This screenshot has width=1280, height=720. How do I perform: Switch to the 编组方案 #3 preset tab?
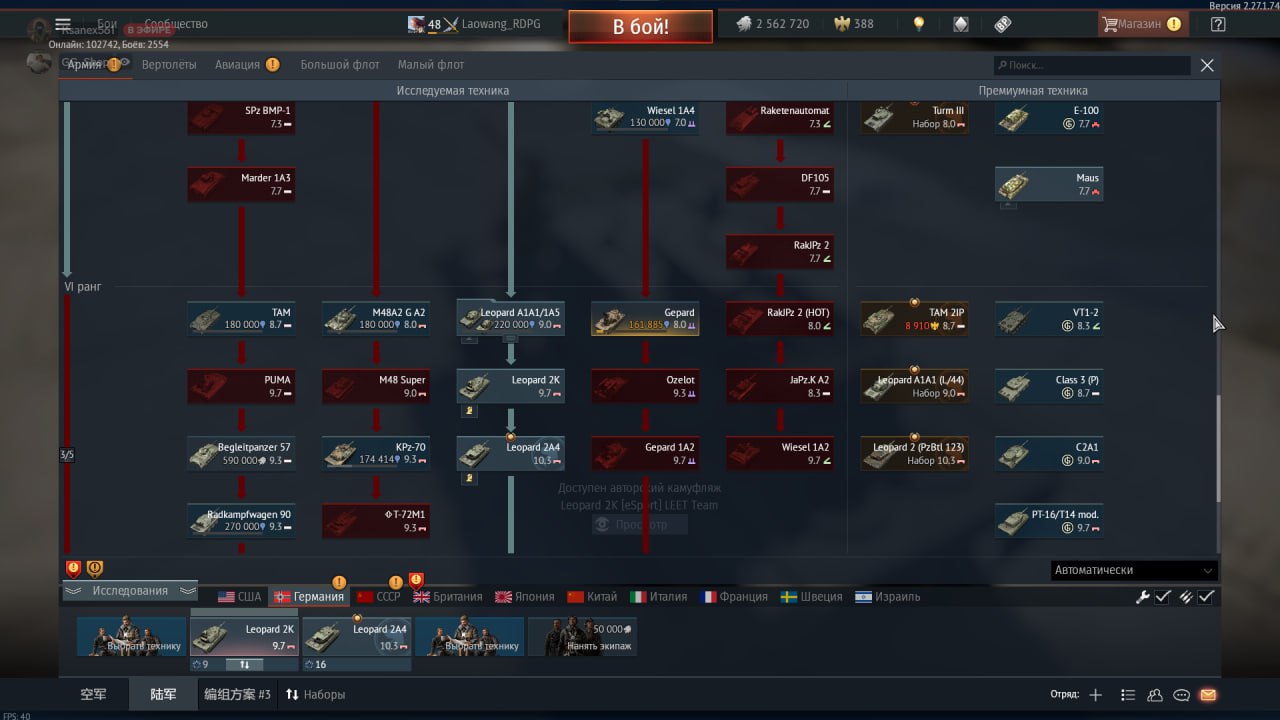pos(237,695)
